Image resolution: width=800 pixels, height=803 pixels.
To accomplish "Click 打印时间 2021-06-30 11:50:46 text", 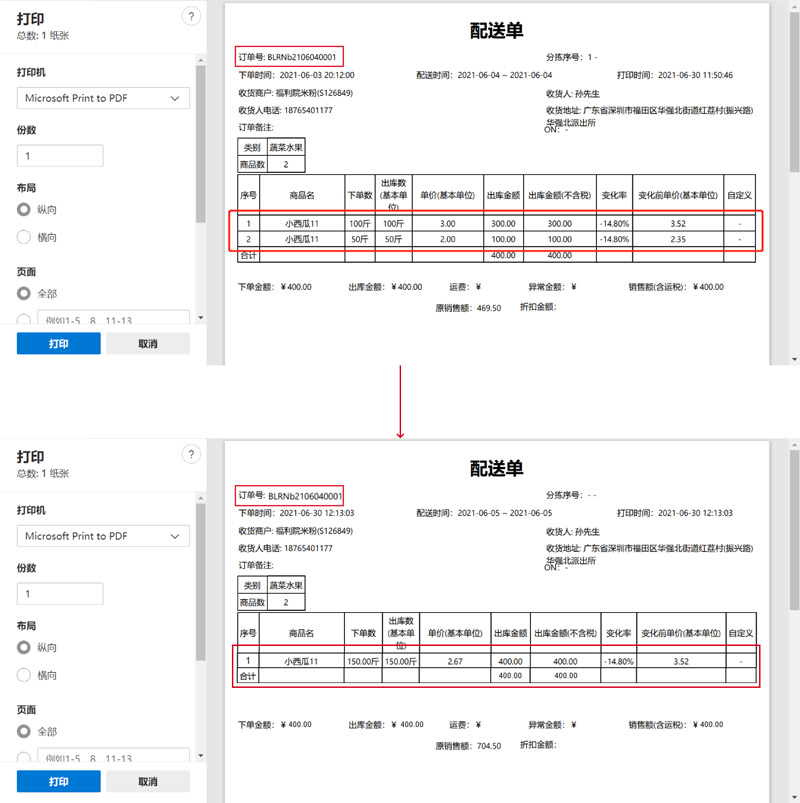I will coord(675,75).
